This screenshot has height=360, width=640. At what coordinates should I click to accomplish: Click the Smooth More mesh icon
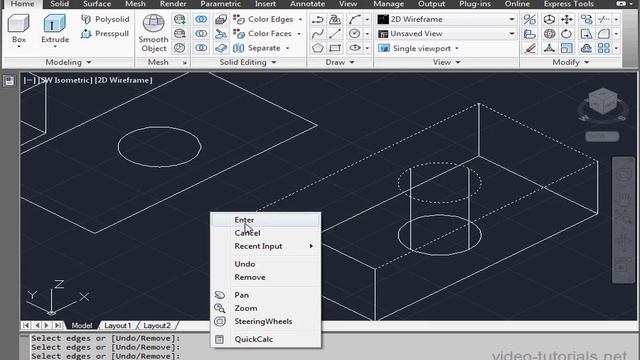tap(180, 19)
